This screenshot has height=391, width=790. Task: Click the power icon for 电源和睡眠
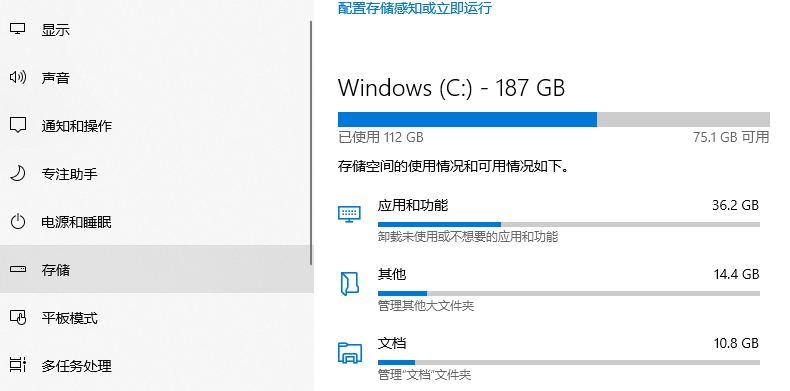click(x=18, y=221)
